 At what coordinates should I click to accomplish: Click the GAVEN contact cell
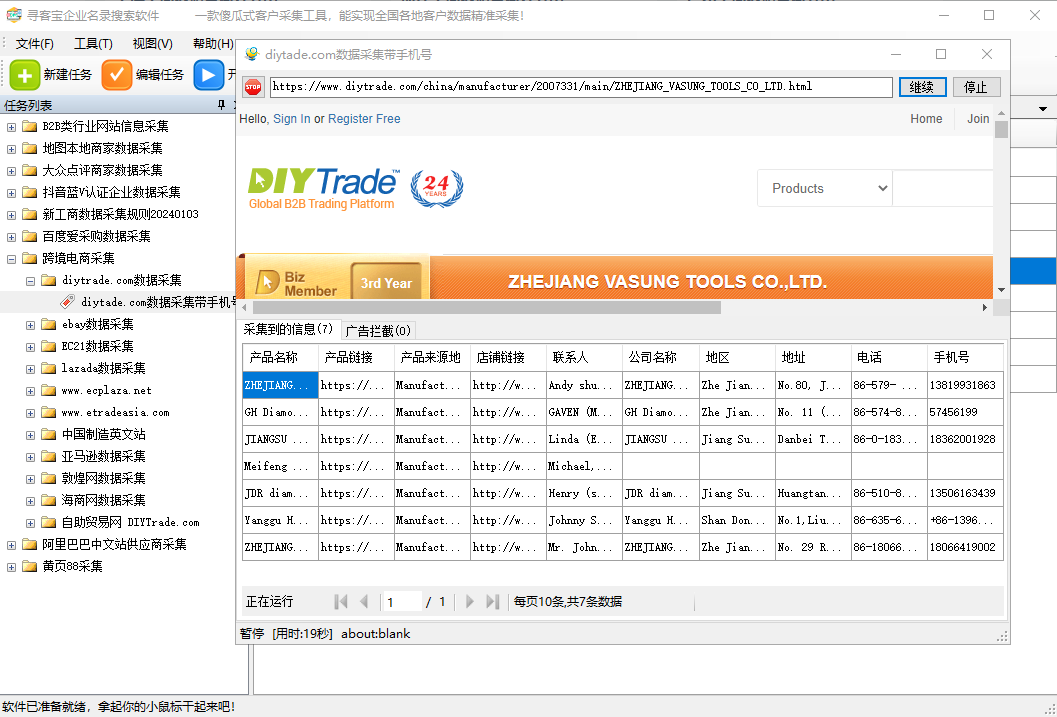(584, 412)
